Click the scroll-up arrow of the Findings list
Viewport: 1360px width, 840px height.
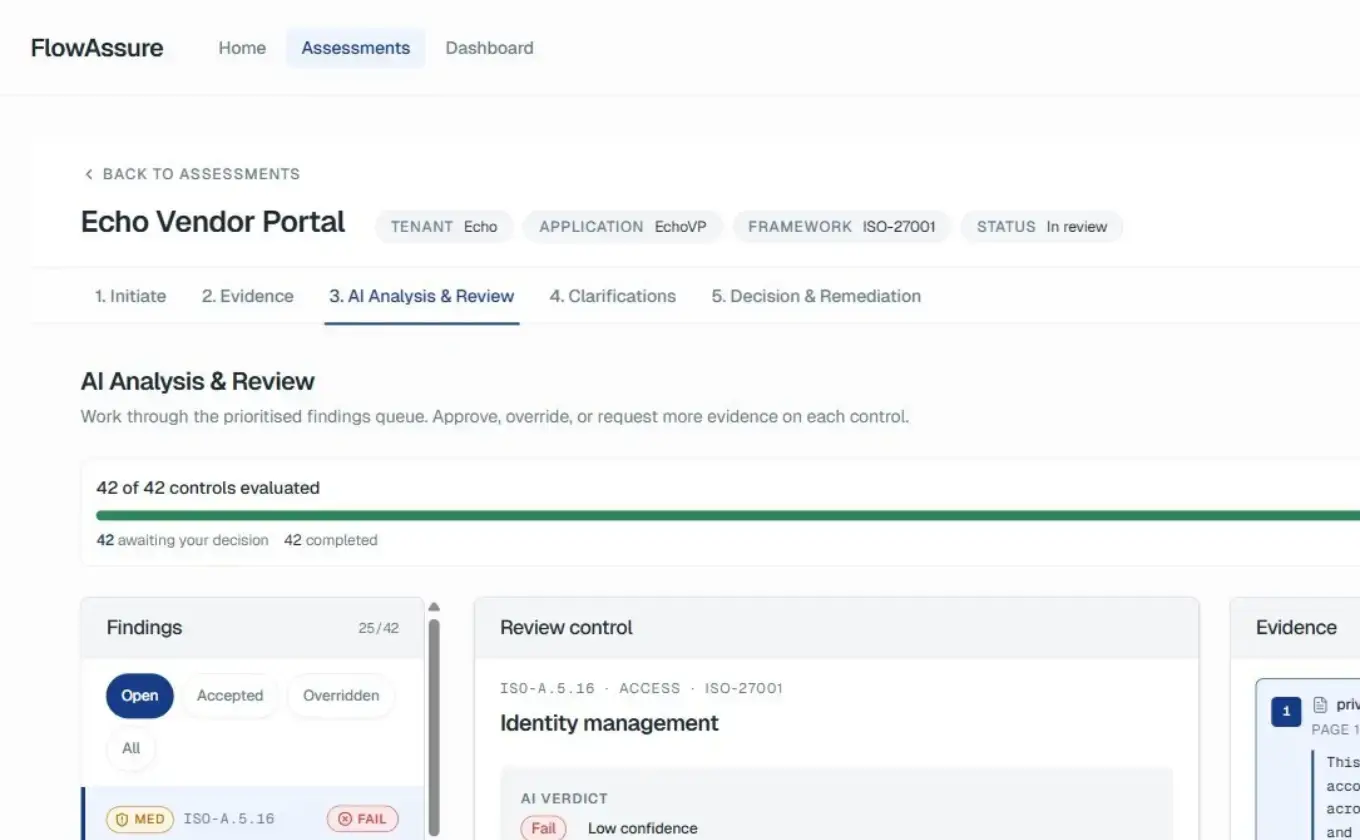434,606
